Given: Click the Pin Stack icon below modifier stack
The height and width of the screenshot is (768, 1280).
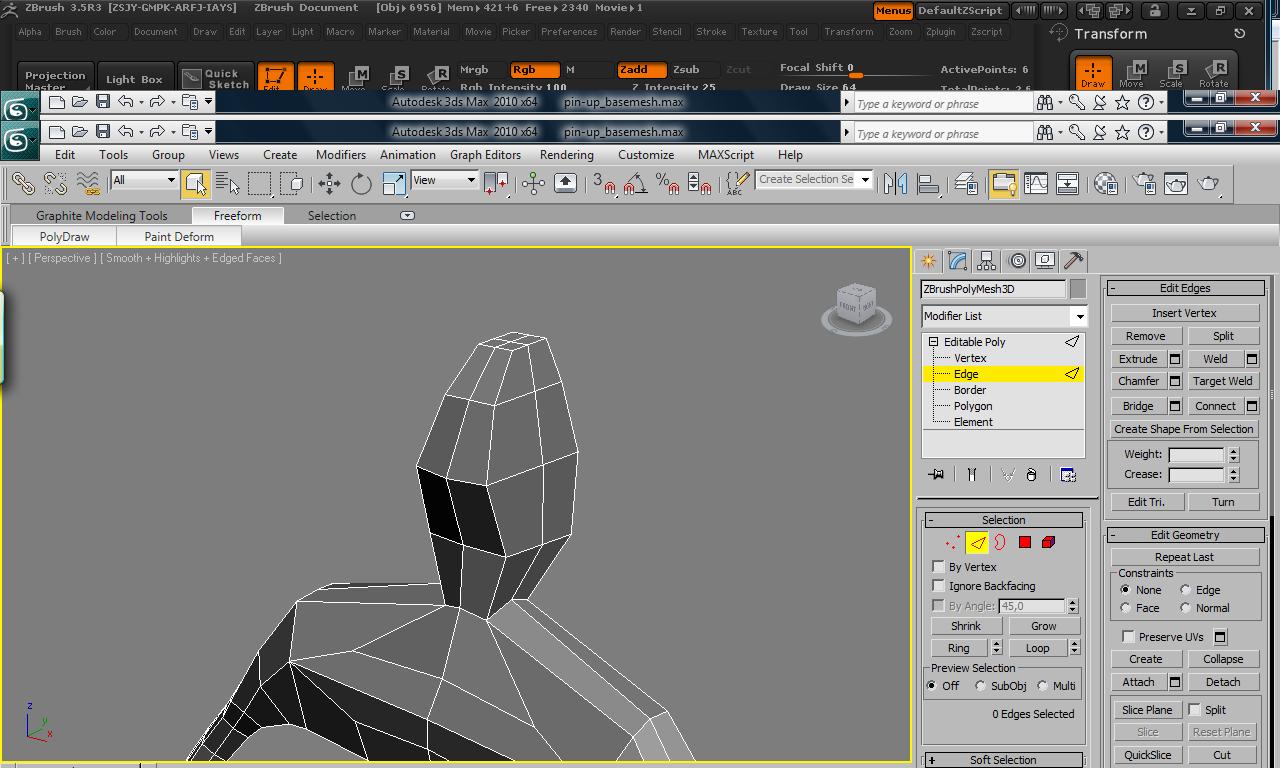Looking at the screenshot, I should pyautogui.click(x=936, y=474).
